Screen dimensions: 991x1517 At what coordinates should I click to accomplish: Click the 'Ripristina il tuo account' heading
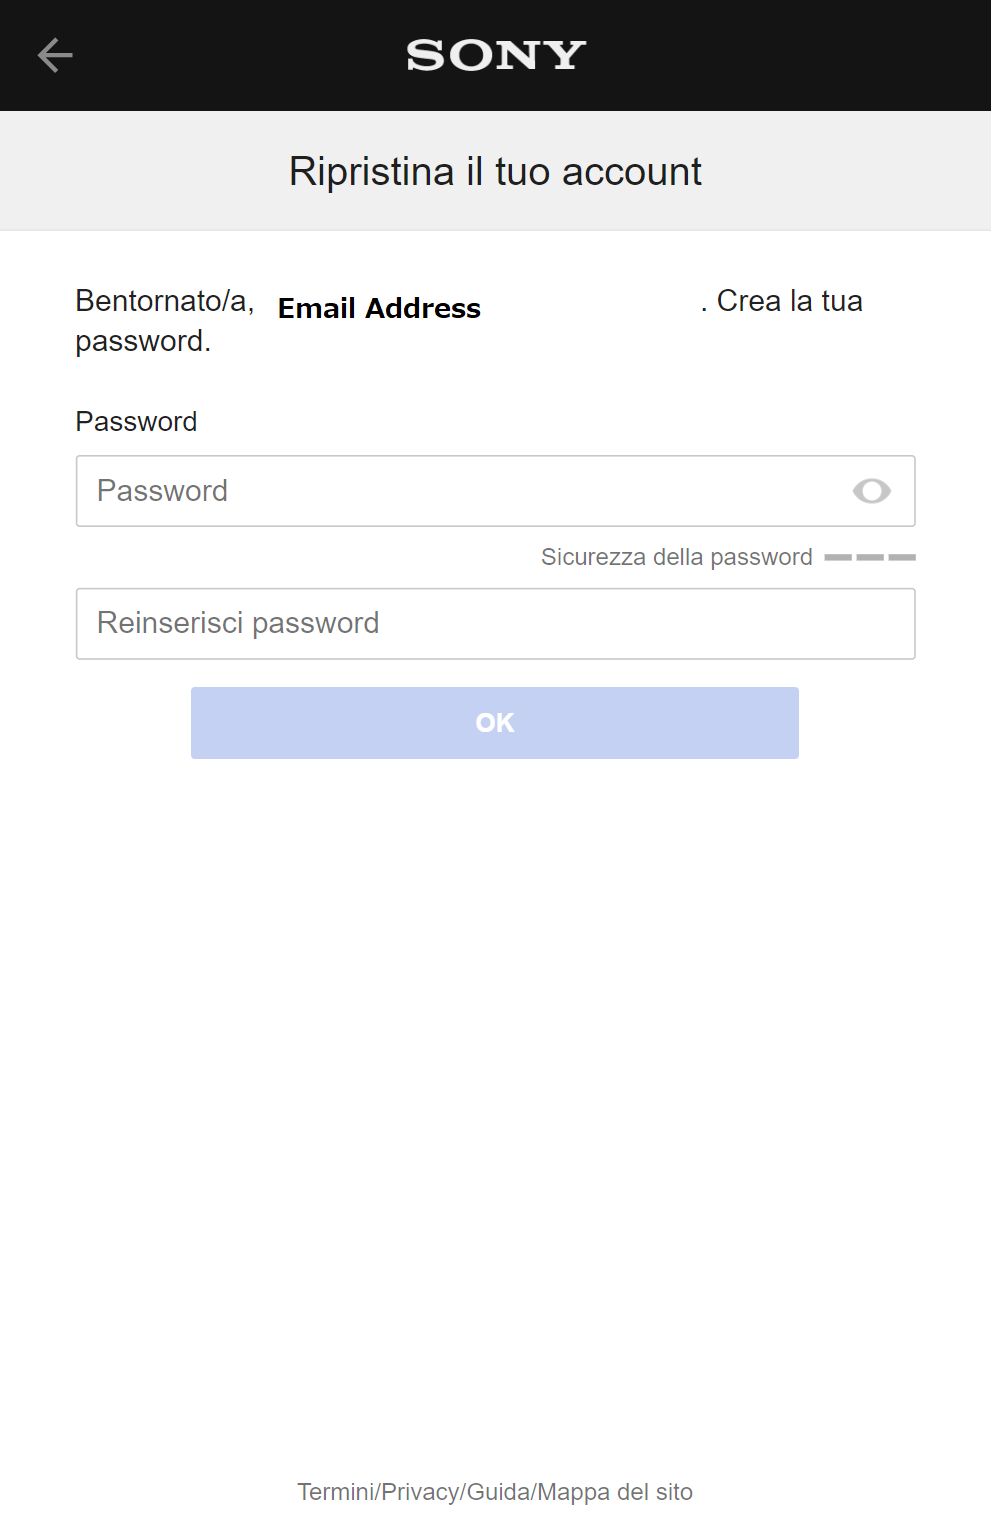495,171
